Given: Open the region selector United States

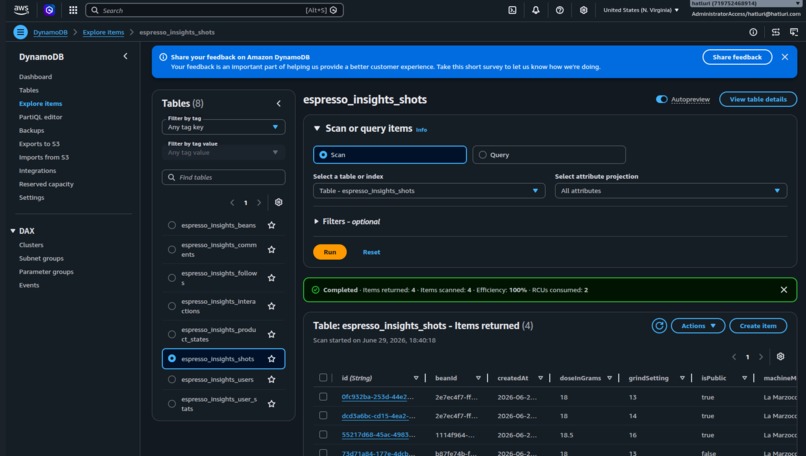Looking at the screenshot, I should (640, 10).
